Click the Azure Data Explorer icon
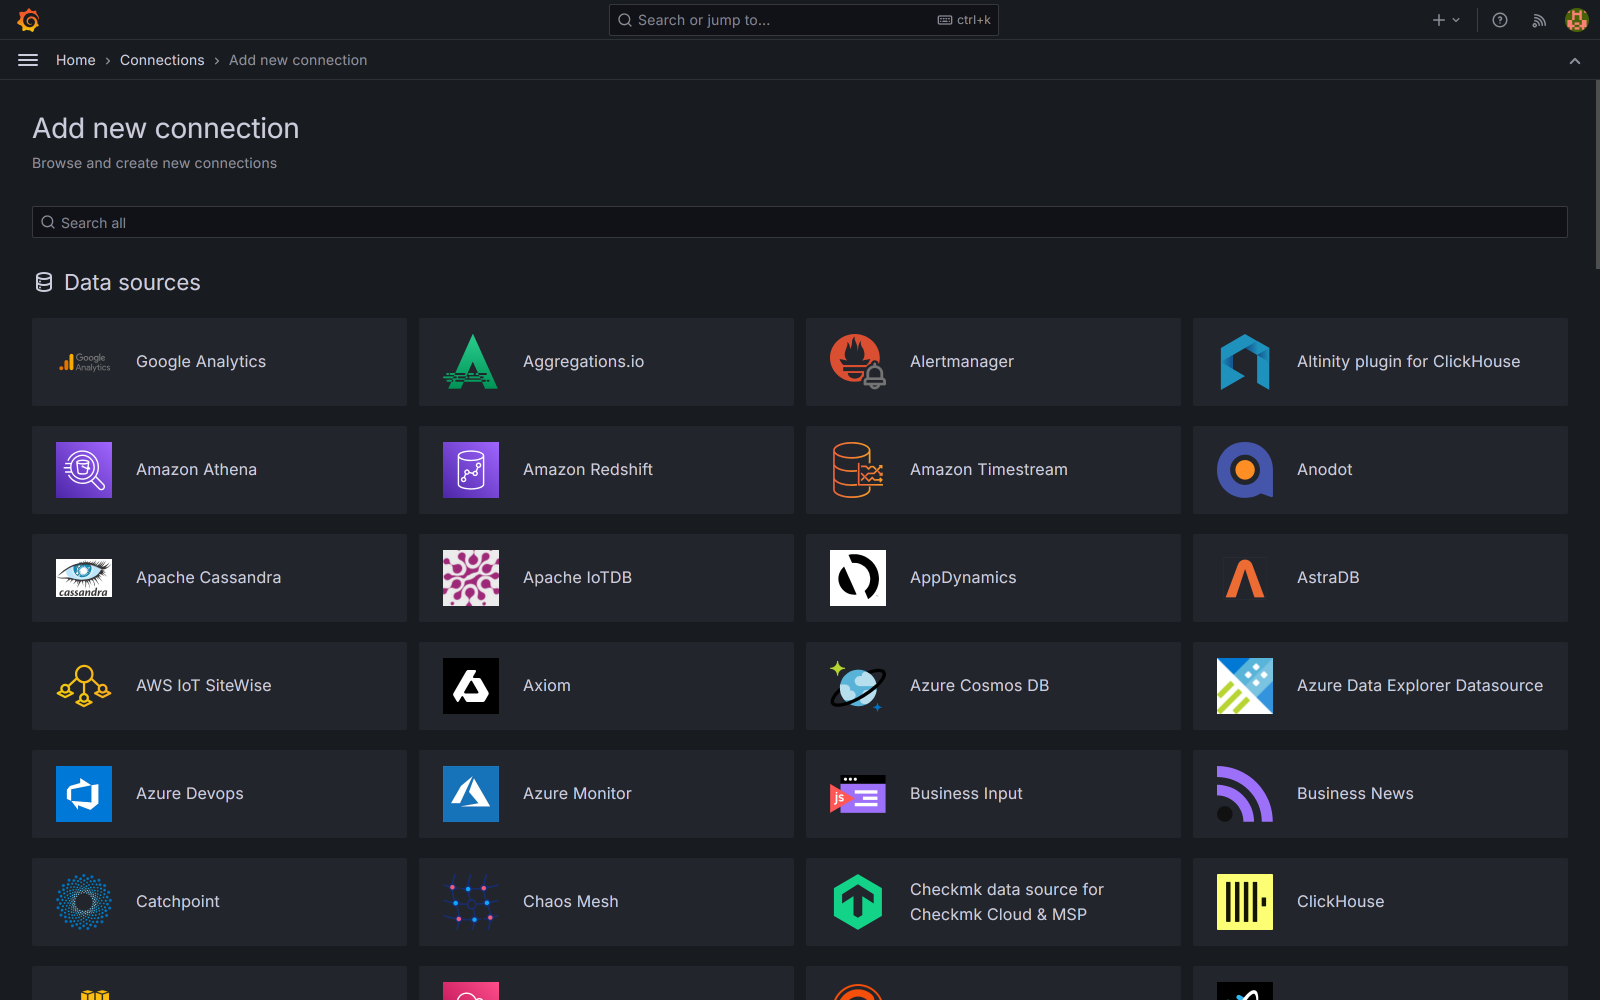1600x1000 pixels. [x=1245, y=686]
